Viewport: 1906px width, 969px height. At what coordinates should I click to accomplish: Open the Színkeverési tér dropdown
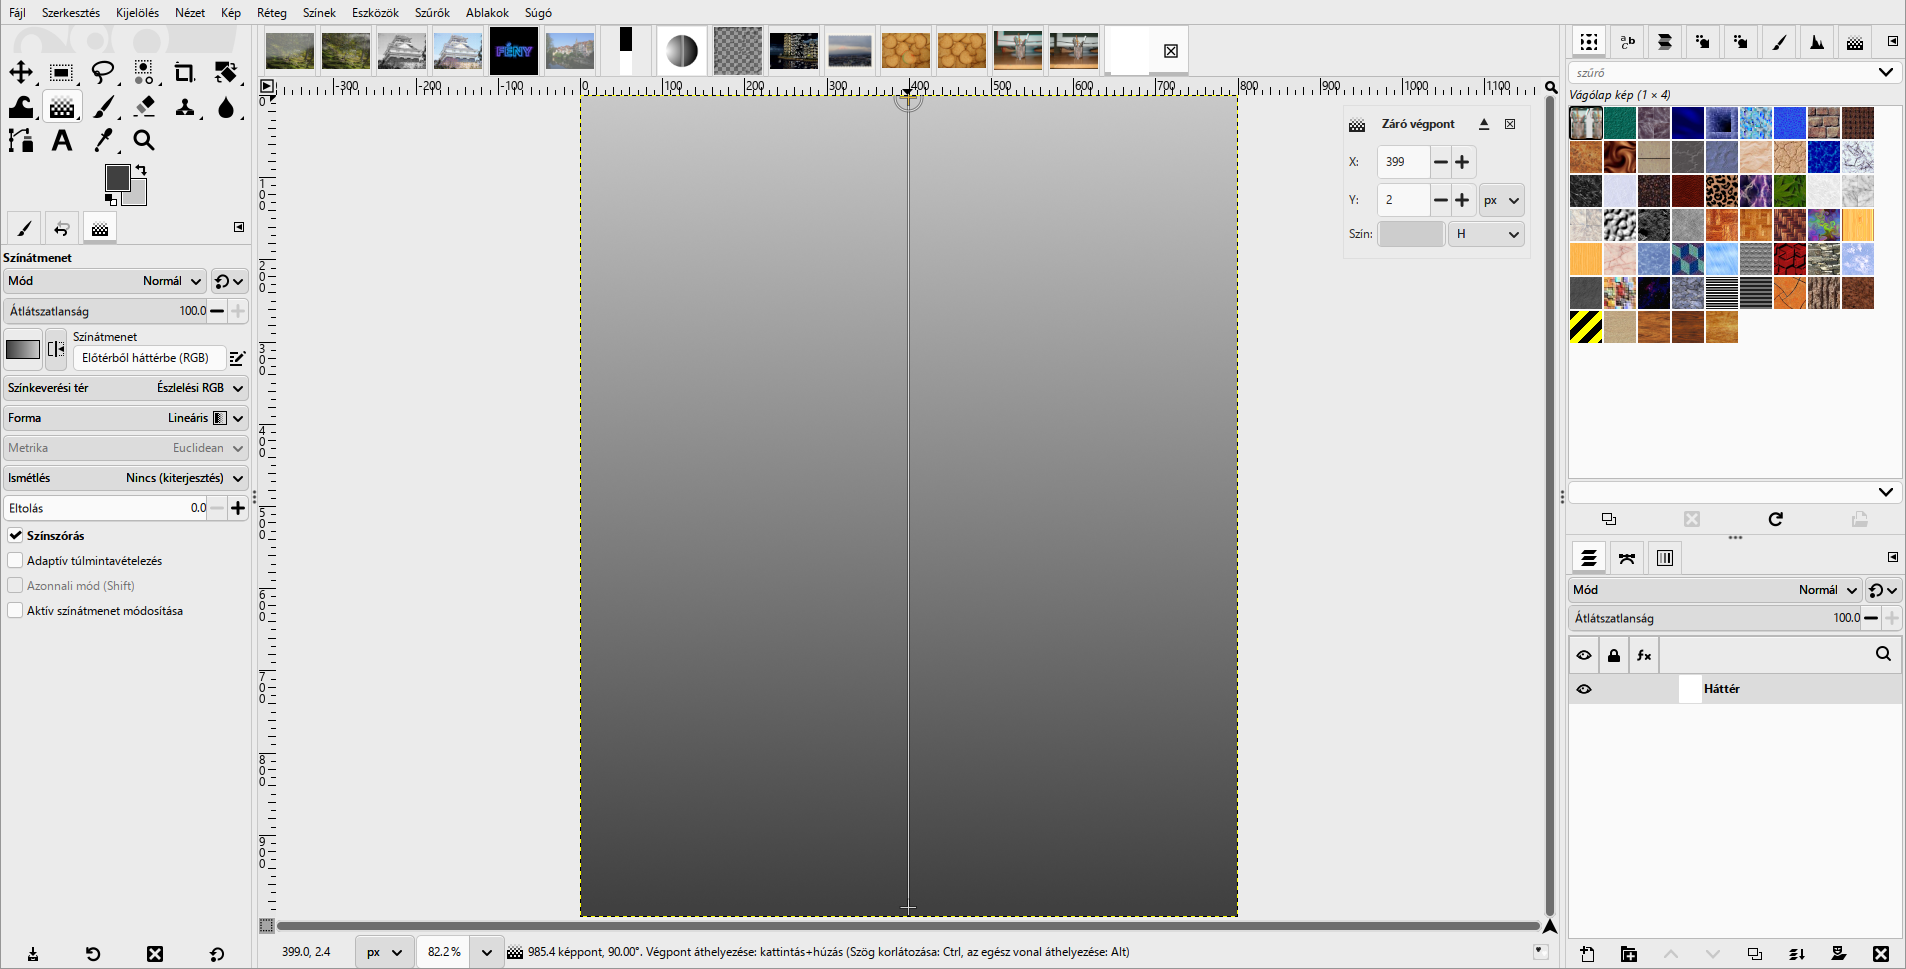(x=125, y=388)
